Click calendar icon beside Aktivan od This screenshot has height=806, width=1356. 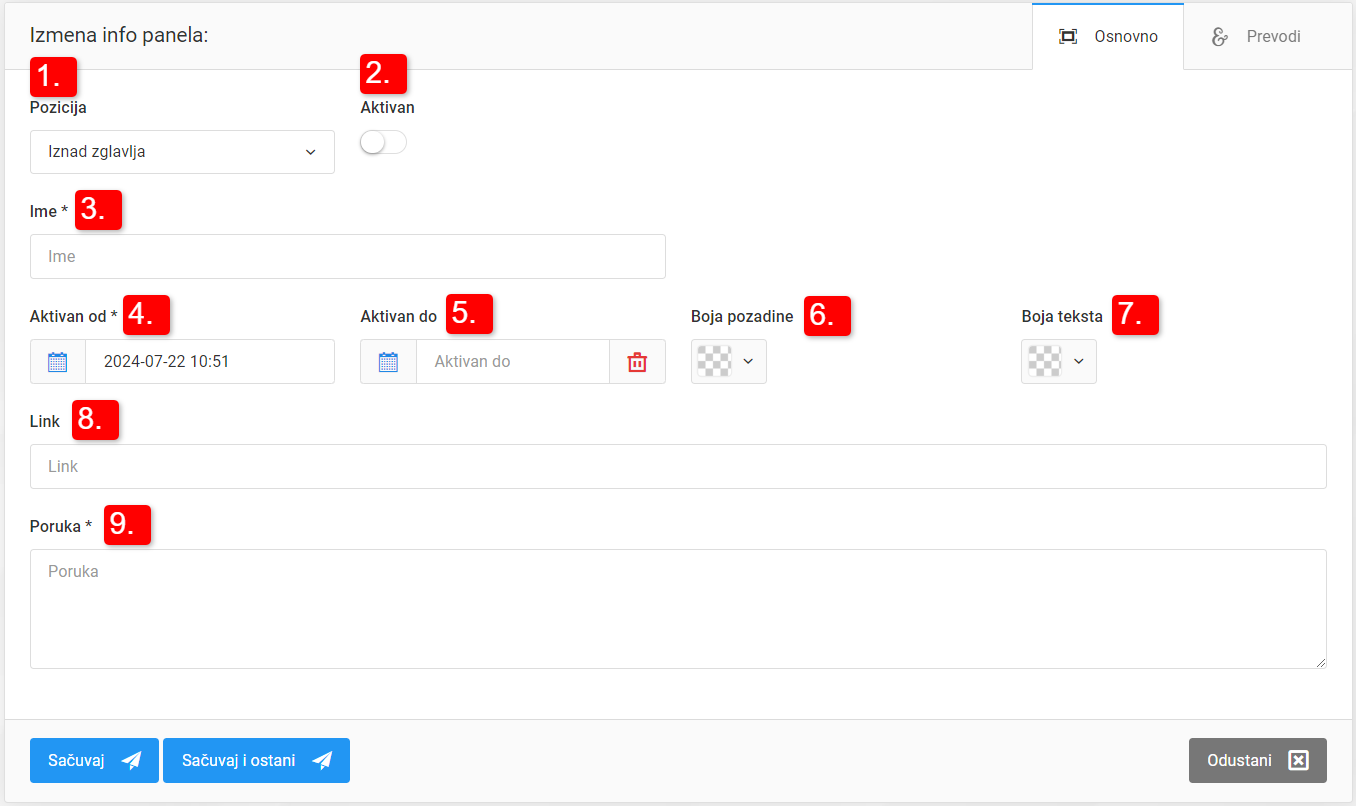tap(58, 362)
